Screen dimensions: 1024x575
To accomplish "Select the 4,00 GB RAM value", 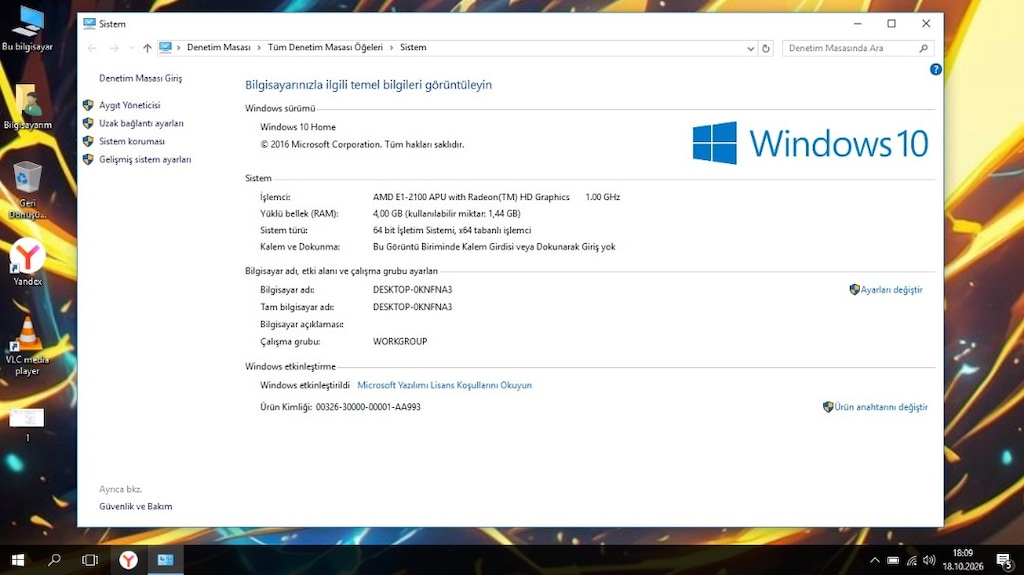I will tap(447, 214).
